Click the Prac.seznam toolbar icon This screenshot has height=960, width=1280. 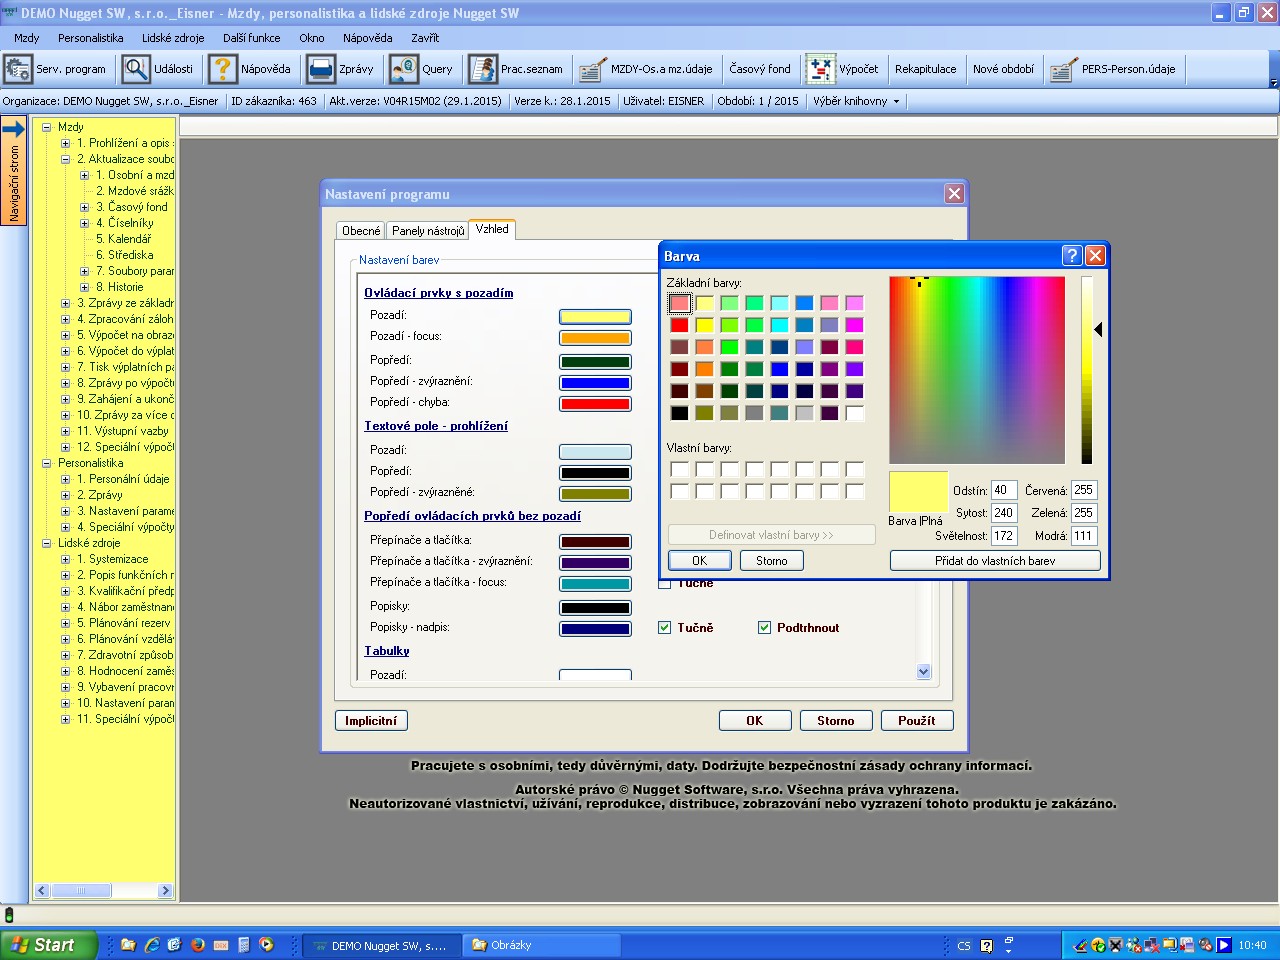click(x=483, y=69)
